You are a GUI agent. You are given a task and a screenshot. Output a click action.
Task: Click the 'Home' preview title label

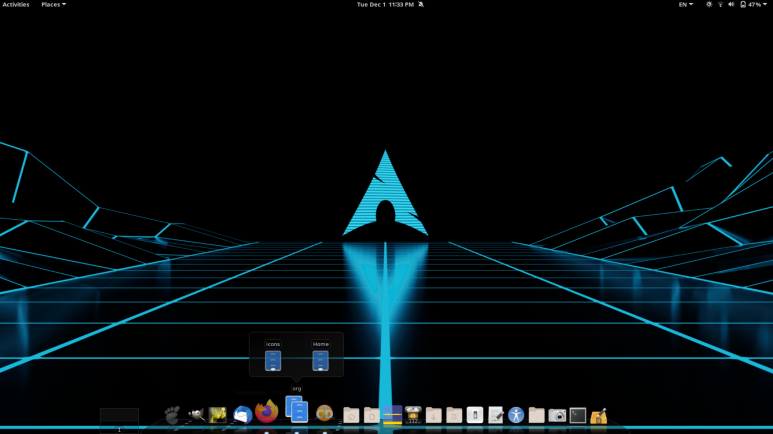[x=320, y=344]
